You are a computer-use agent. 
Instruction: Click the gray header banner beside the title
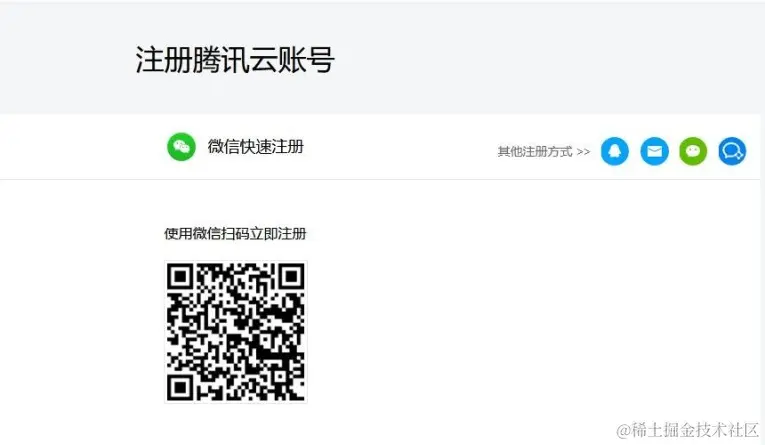click(537, 59)
